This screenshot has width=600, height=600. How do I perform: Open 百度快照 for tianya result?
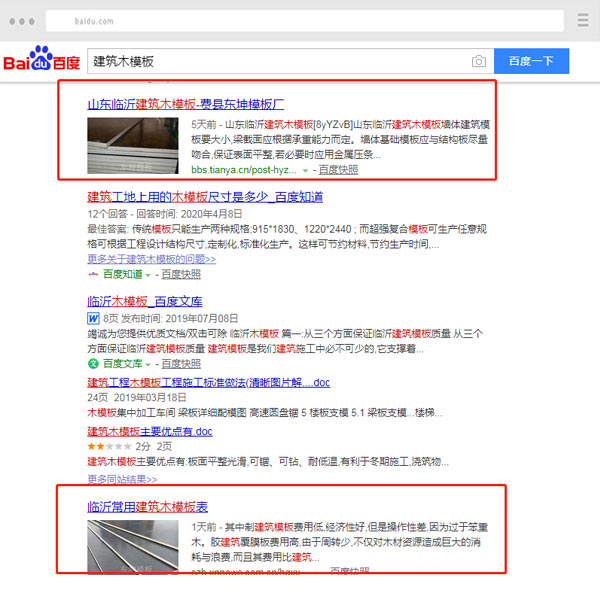click(338, 170)
